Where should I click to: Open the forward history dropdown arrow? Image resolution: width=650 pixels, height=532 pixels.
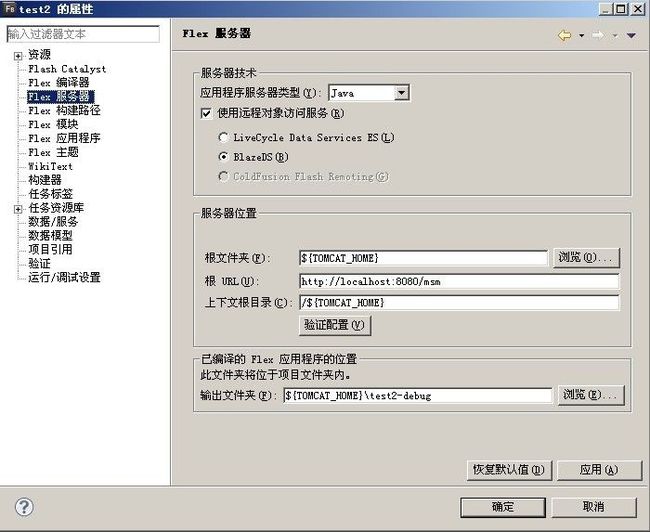click(x=615, y=36)
